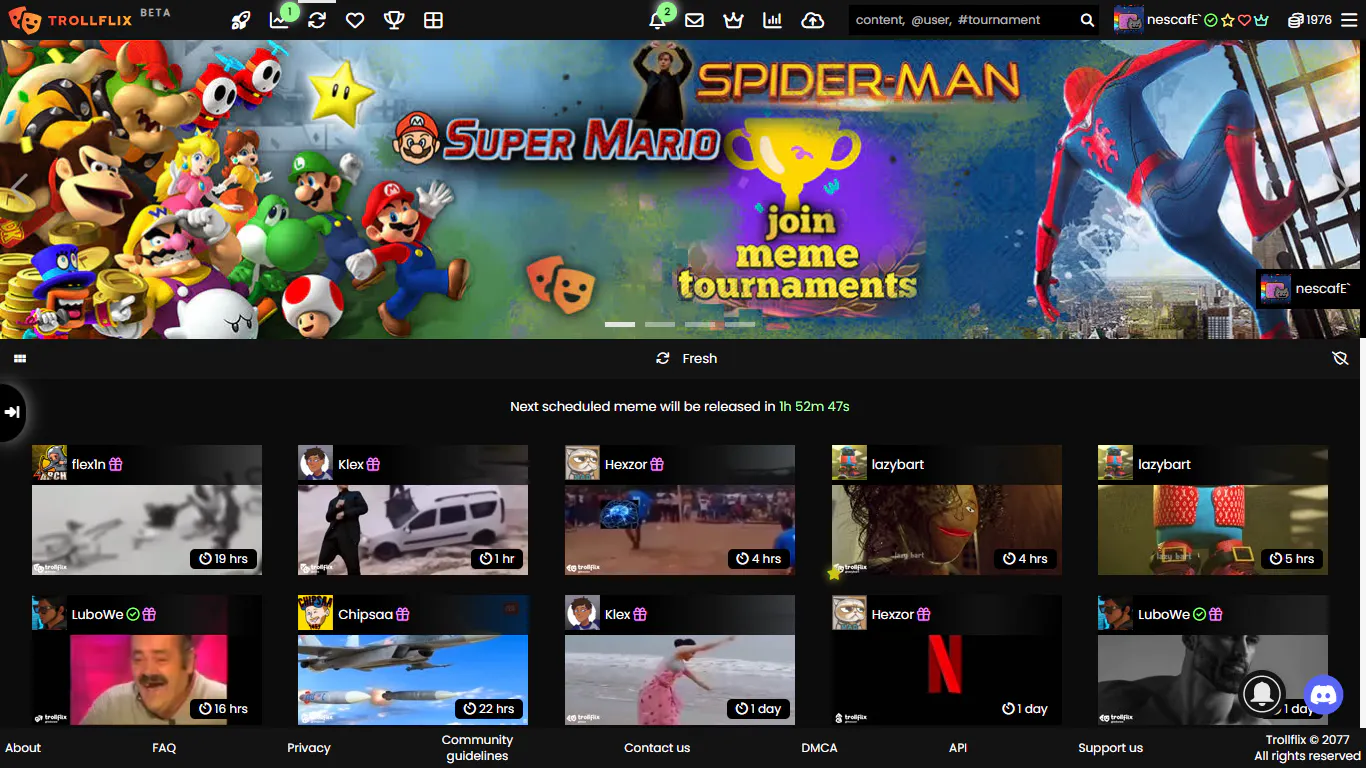The height and width of the screenshot is (768, 1366).
Task: Open the About footer link
Action: coord(23,747)
